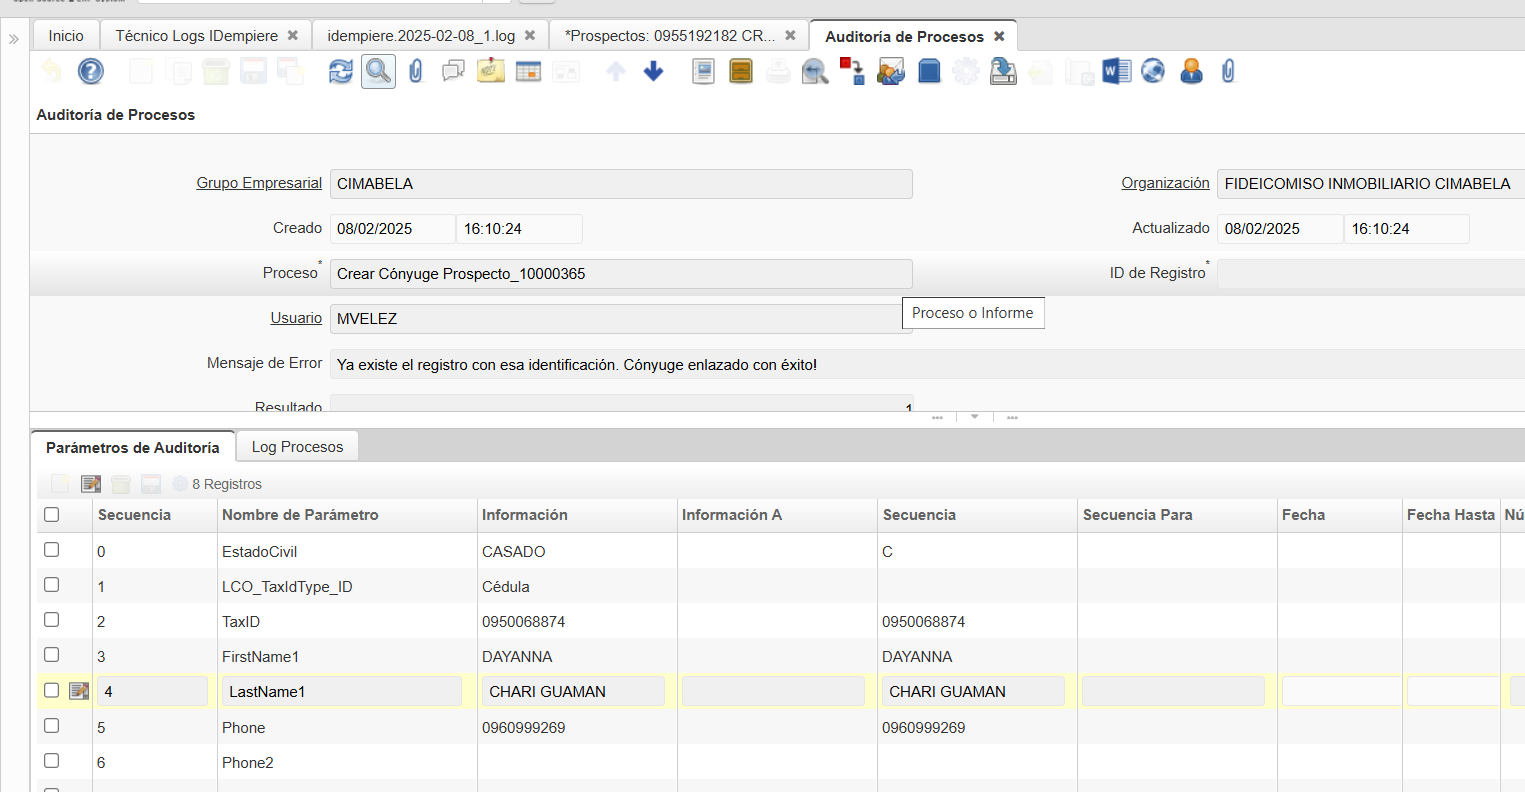
Task: Follow the Grupo Empresarial label link
Action: point(259,183)
